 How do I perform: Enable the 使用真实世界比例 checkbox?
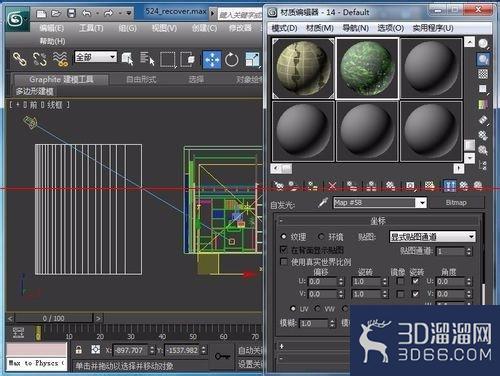coord(284,262)
